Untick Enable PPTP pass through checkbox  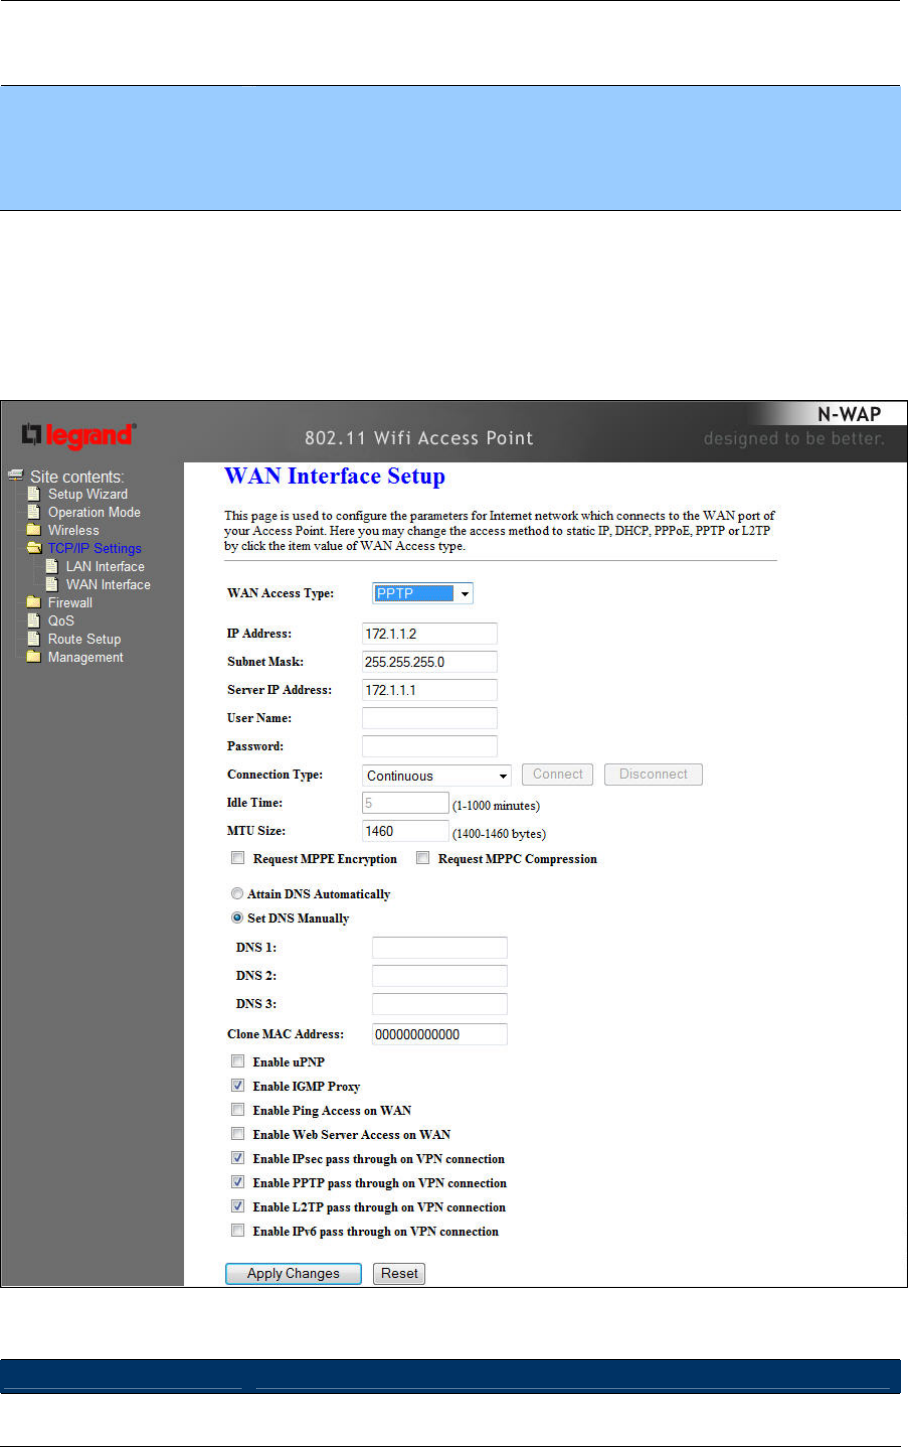click(x=238, y=1182)
